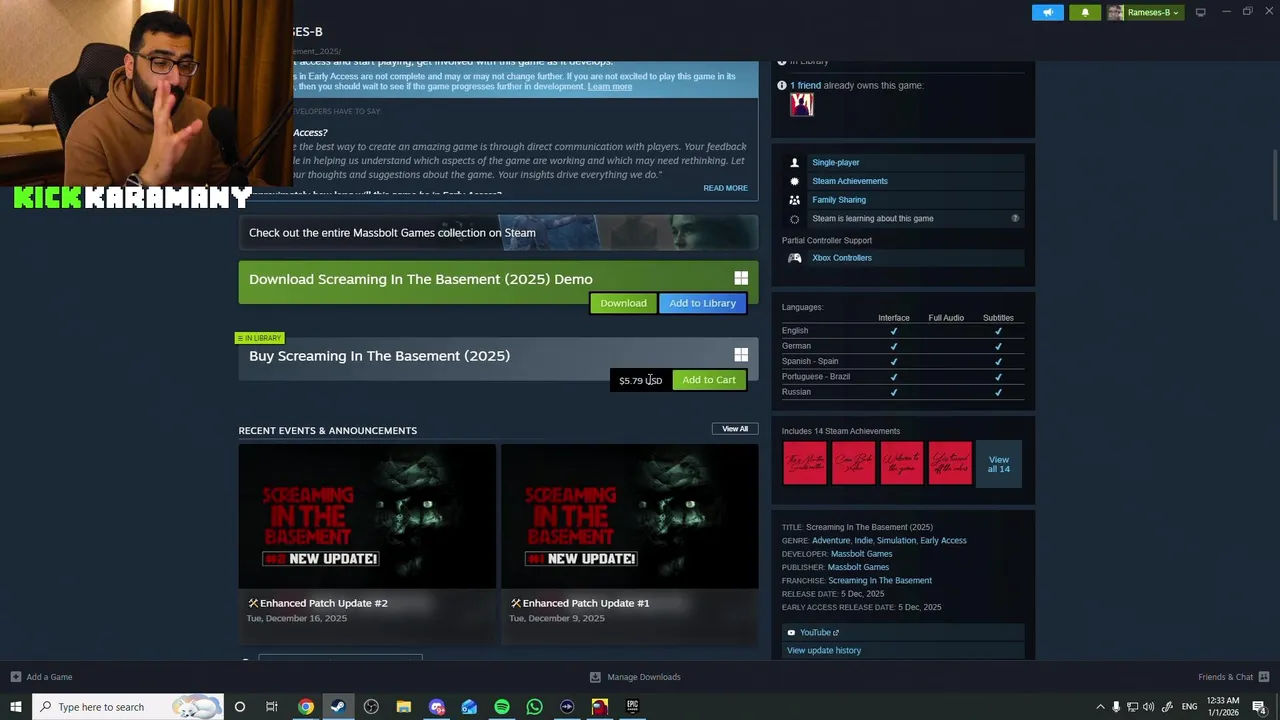Open Epic Games Launcher from taskbar
Image resolution: width=1280 pixels, height=720 pixels.
[632, 707]
